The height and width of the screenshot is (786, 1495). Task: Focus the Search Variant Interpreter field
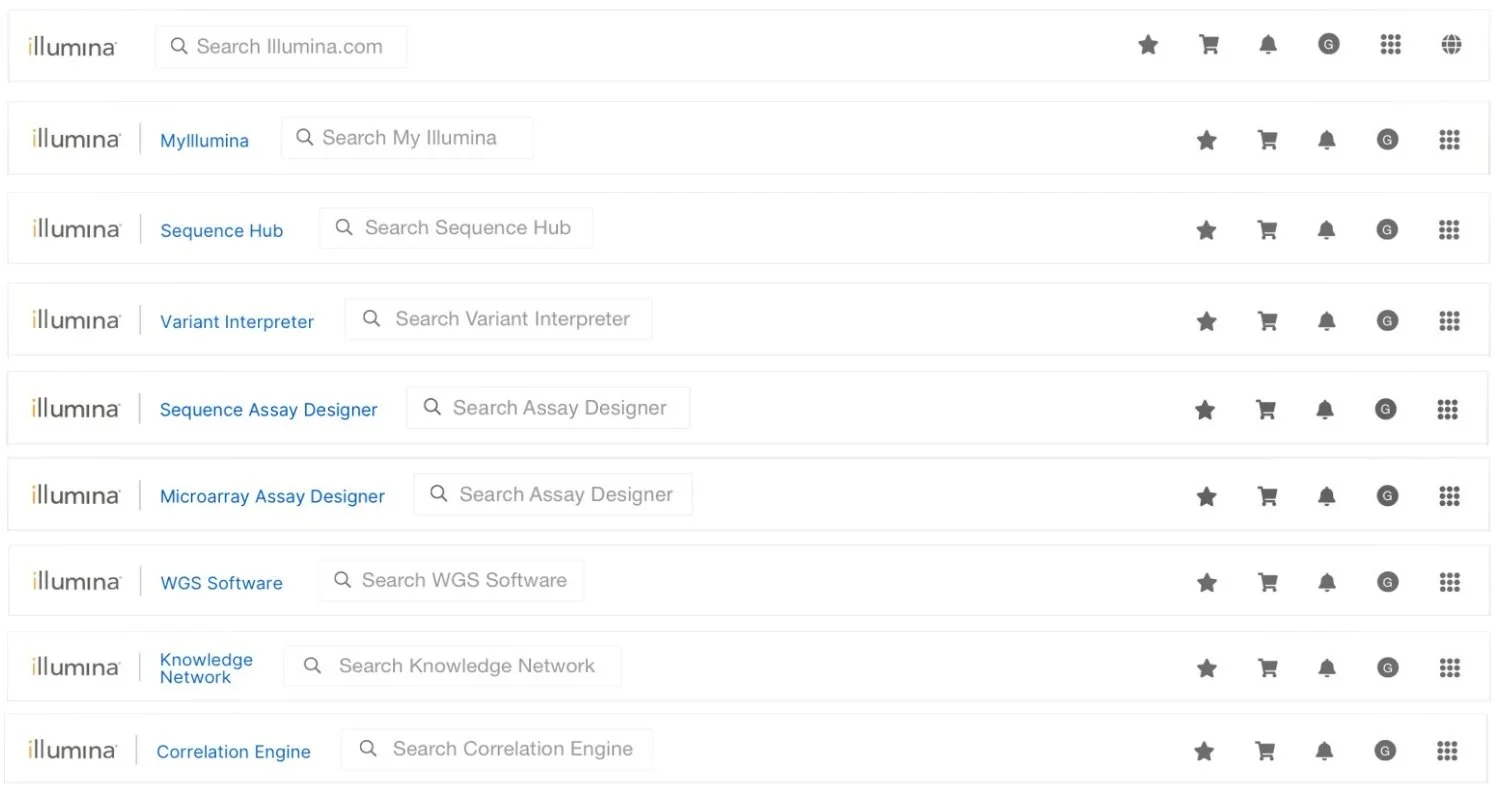click(498, 319)
